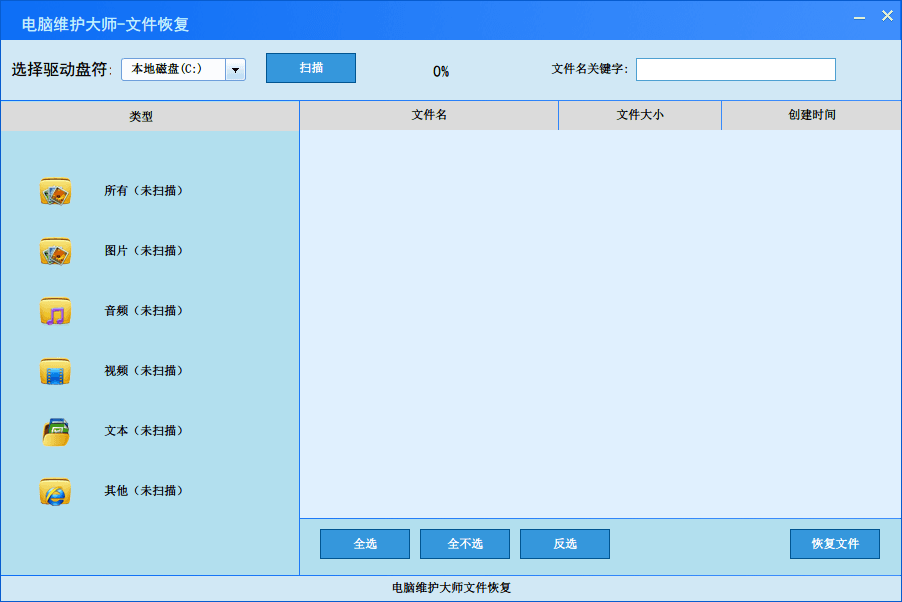Click the 图片 pictures folder icon
This screenshot has height=602, width=902.
click(55, 251)
